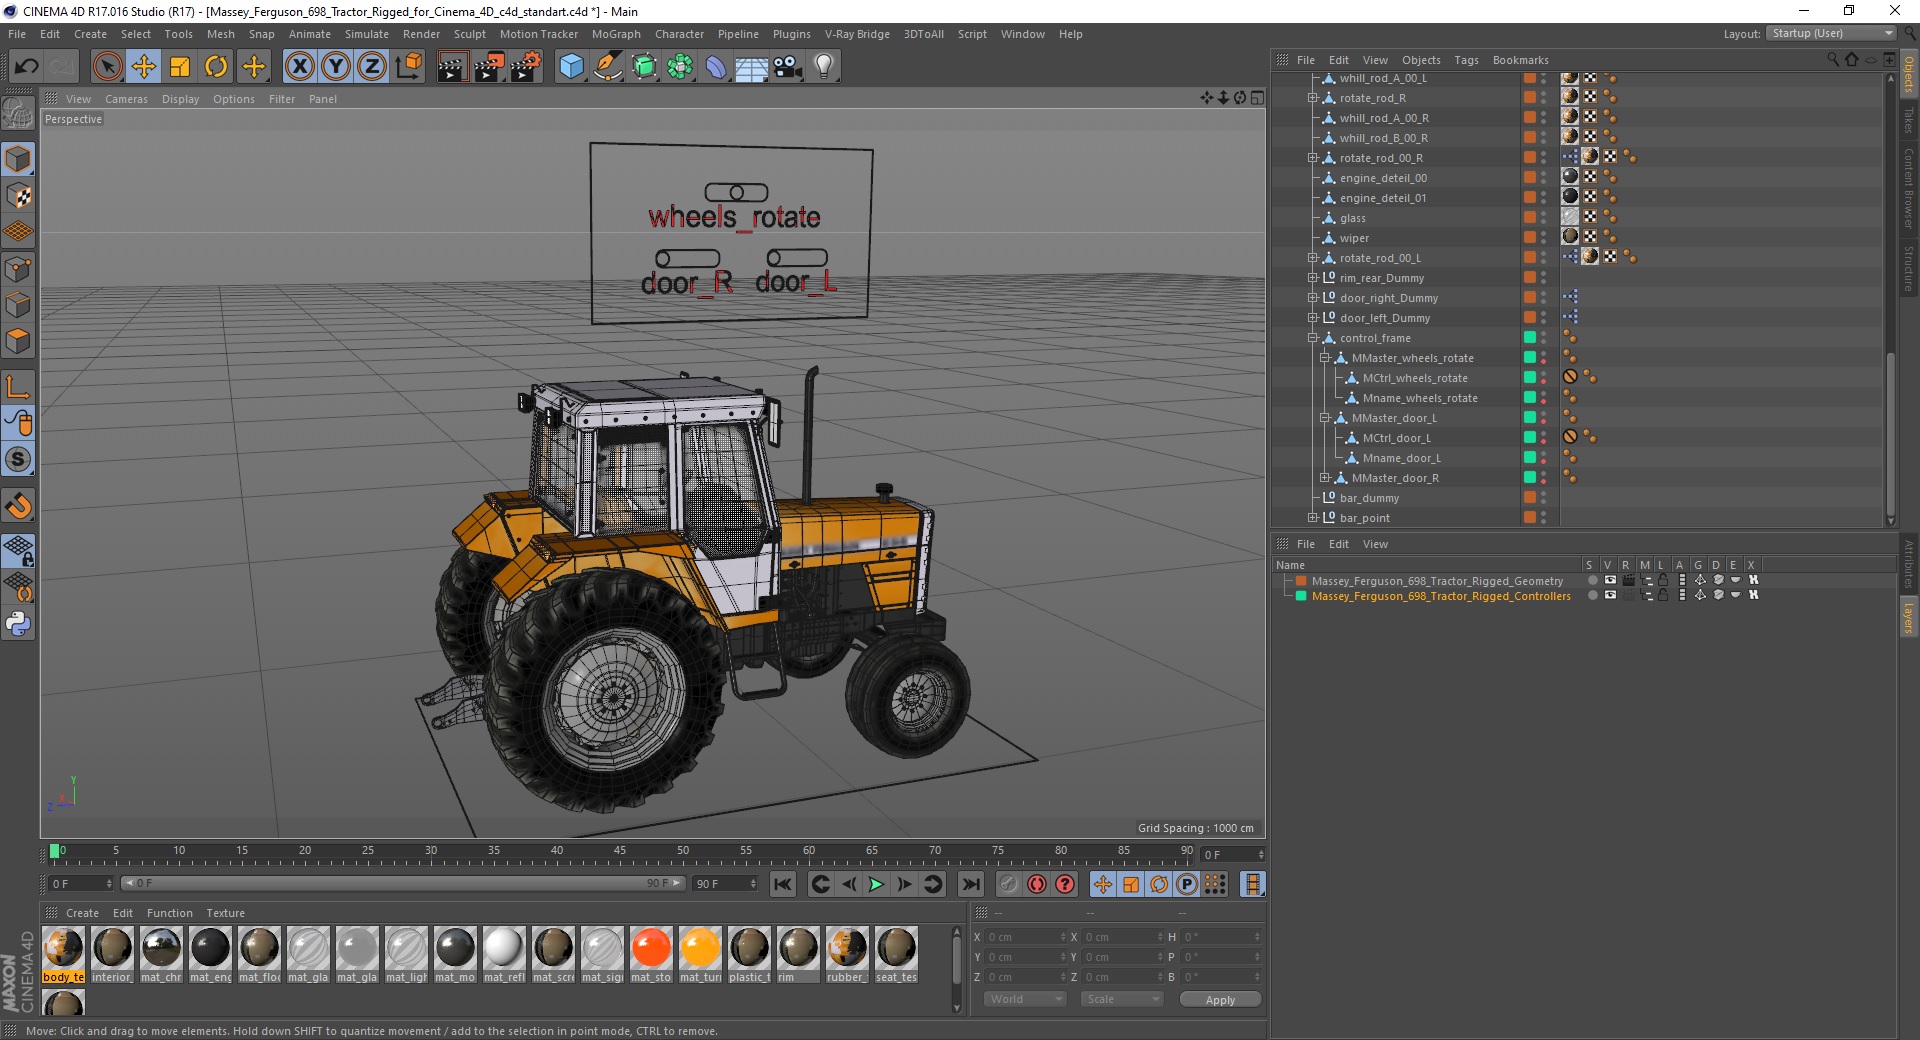Open Edit Render Settings icon
This screenshot has width=1920, height=1040.
point(526,67)
